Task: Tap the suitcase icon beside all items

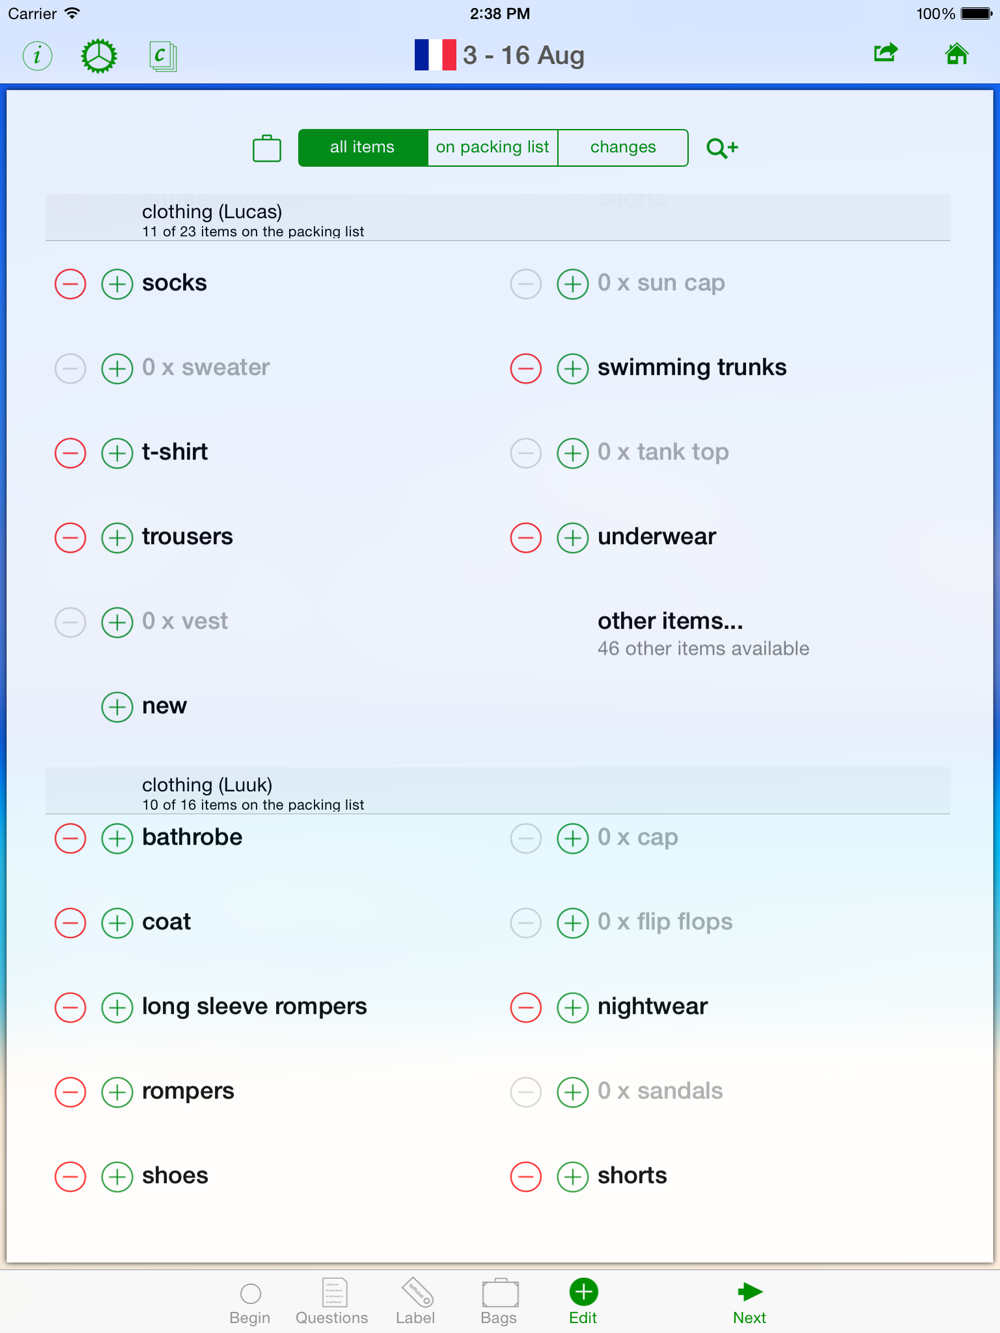Action: click(267, 148)
